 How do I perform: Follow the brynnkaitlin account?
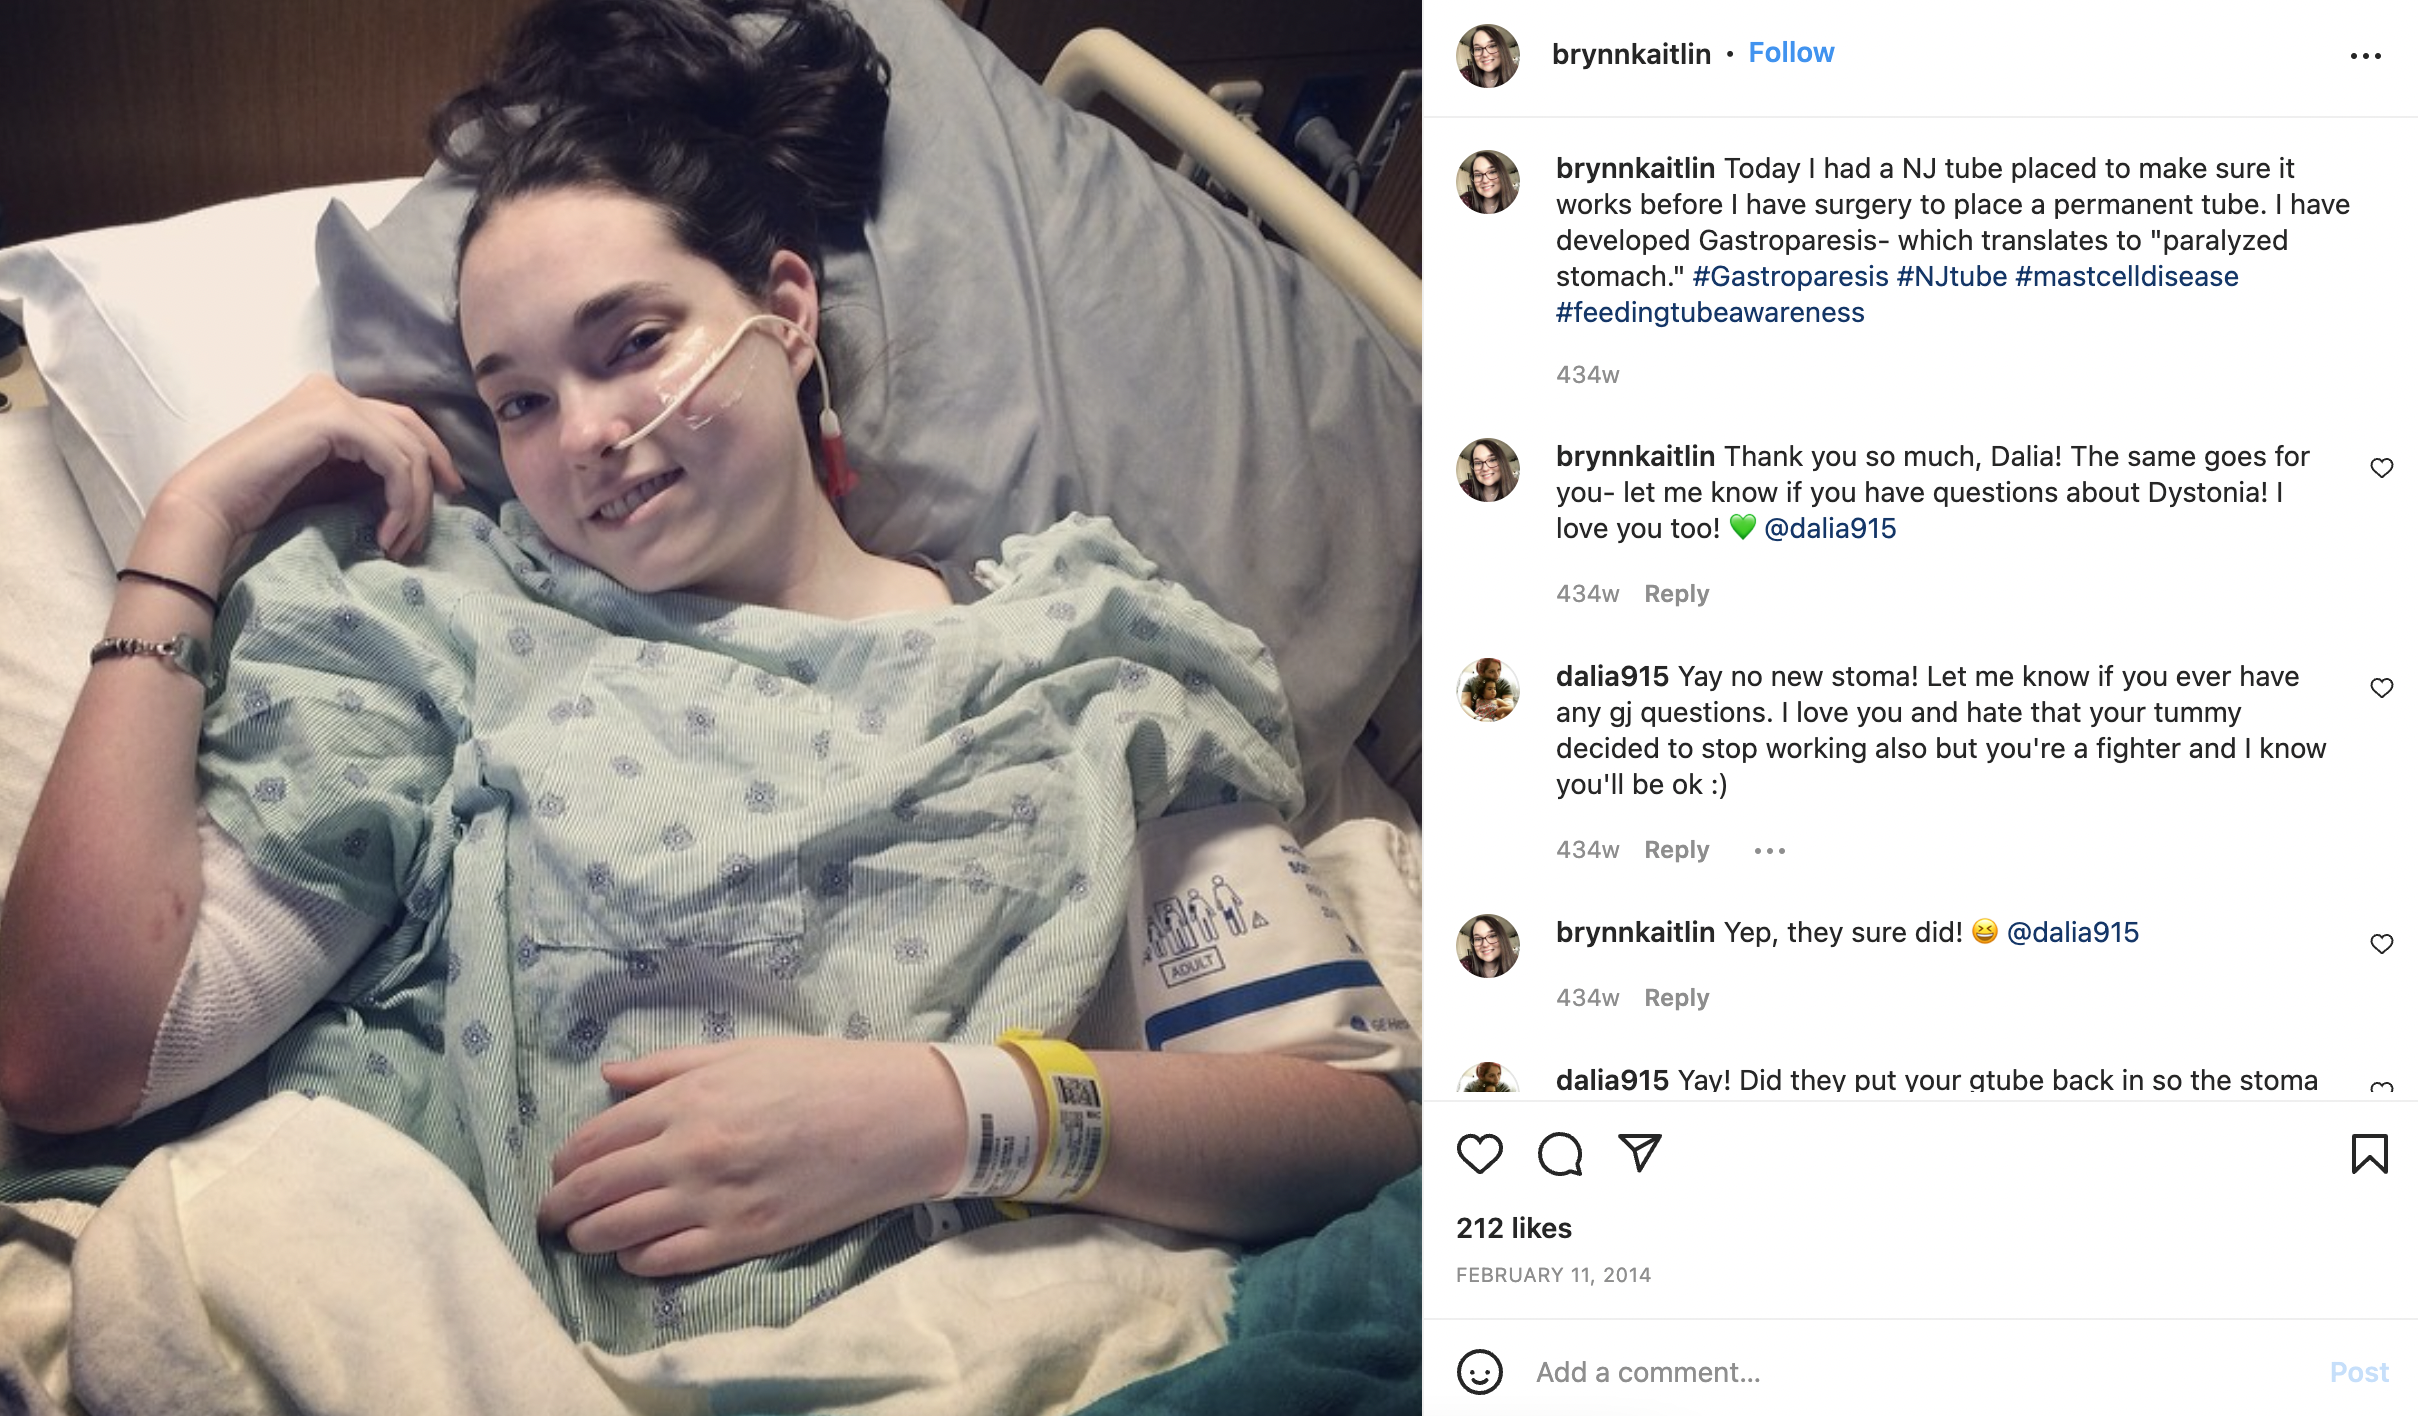coord(1791,53)
